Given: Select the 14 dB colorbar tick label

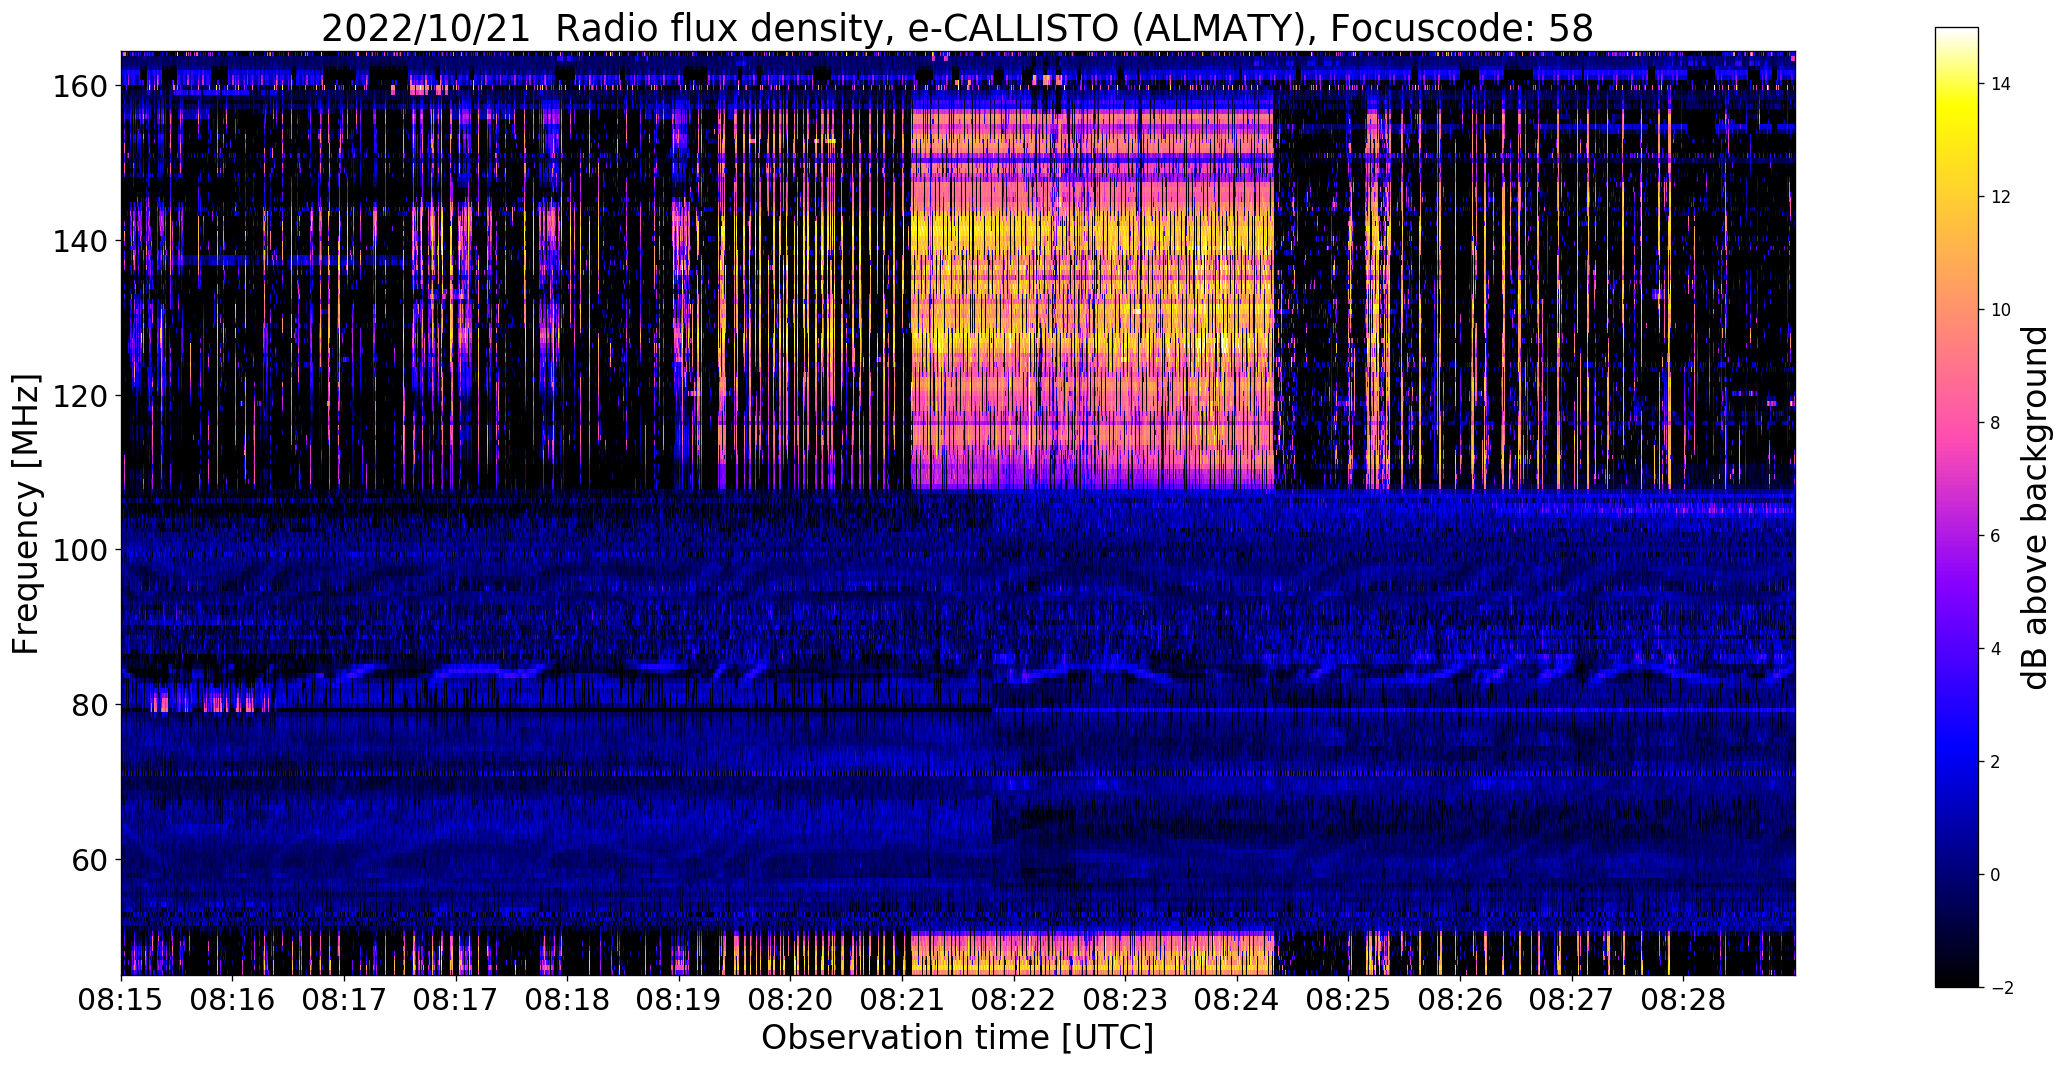Looking at the screenshot, I should (2001, 84).
